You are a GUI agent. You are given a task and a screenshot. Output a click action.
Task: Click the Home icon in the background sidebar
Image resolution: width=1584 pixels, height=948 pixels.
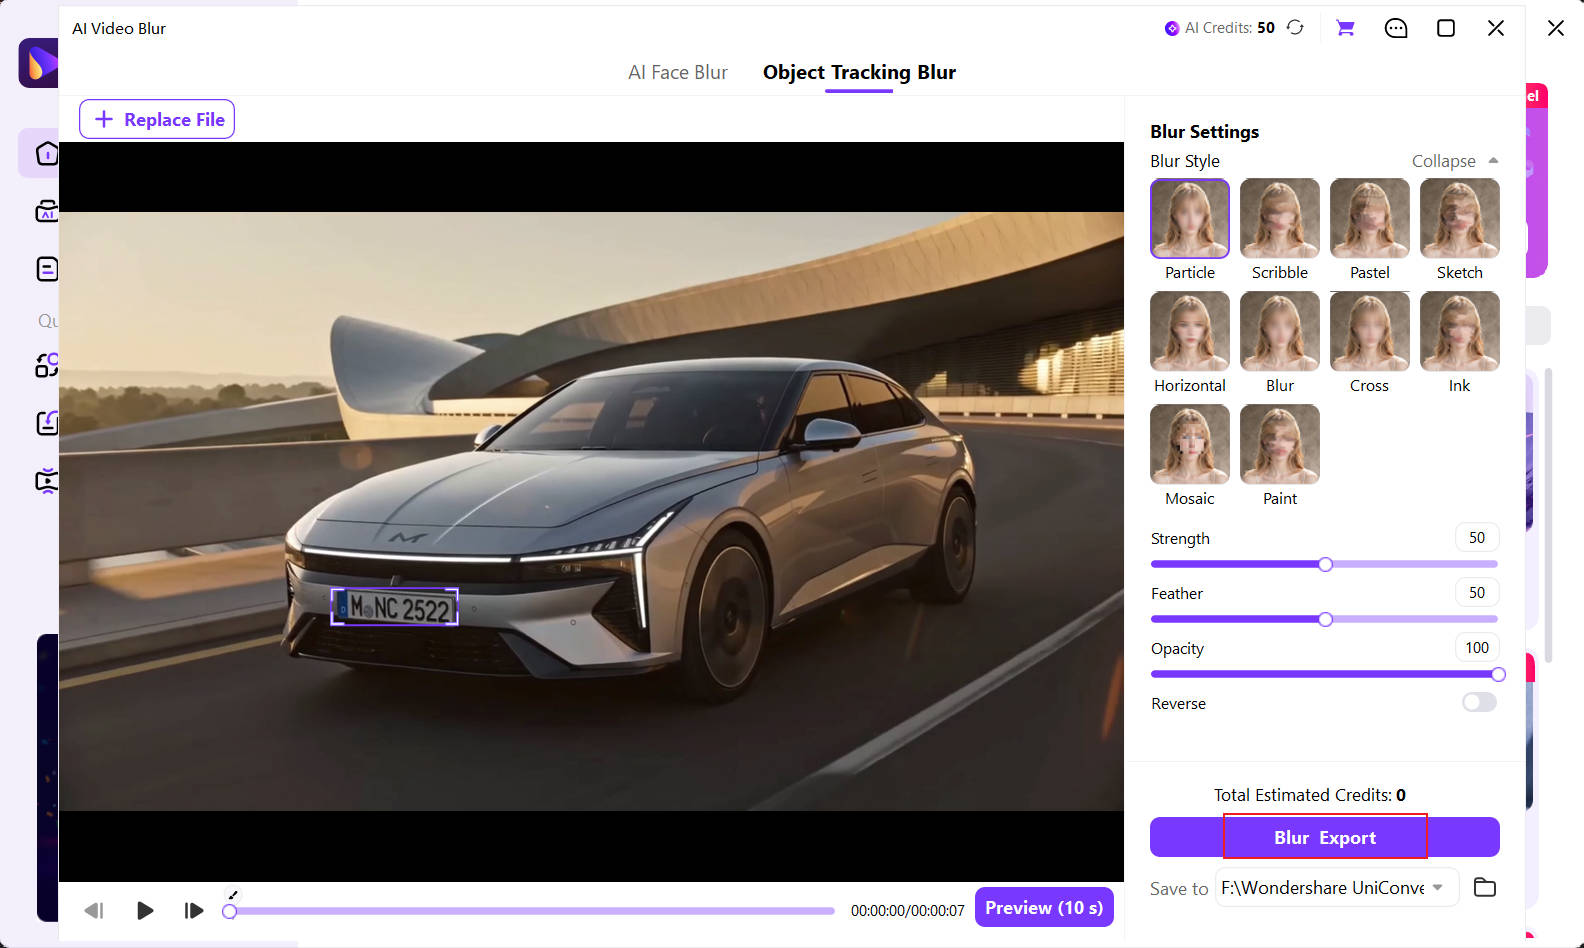pos(47,153)
